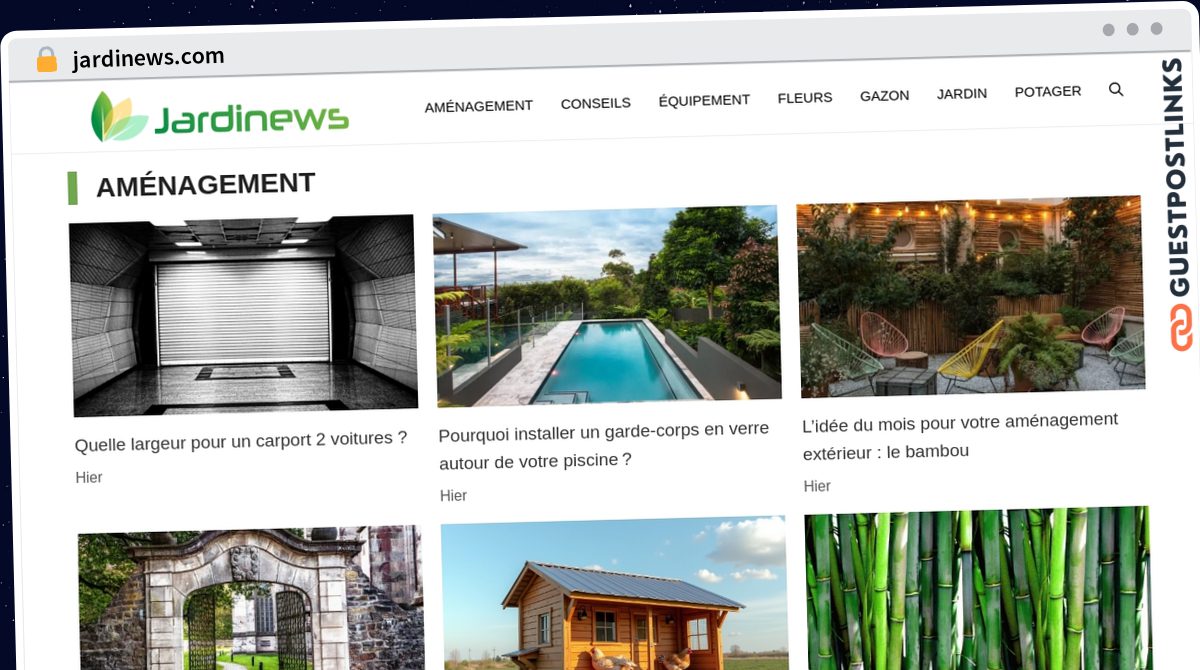Open the stone gate archway thumbnail

(251, 598)
